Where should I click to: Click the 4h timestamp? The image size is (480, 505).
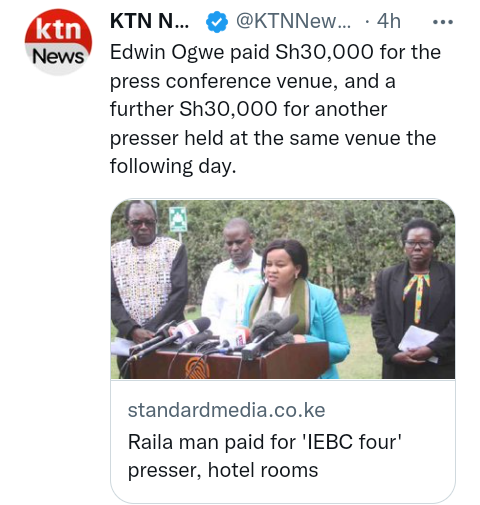[388, 21]
